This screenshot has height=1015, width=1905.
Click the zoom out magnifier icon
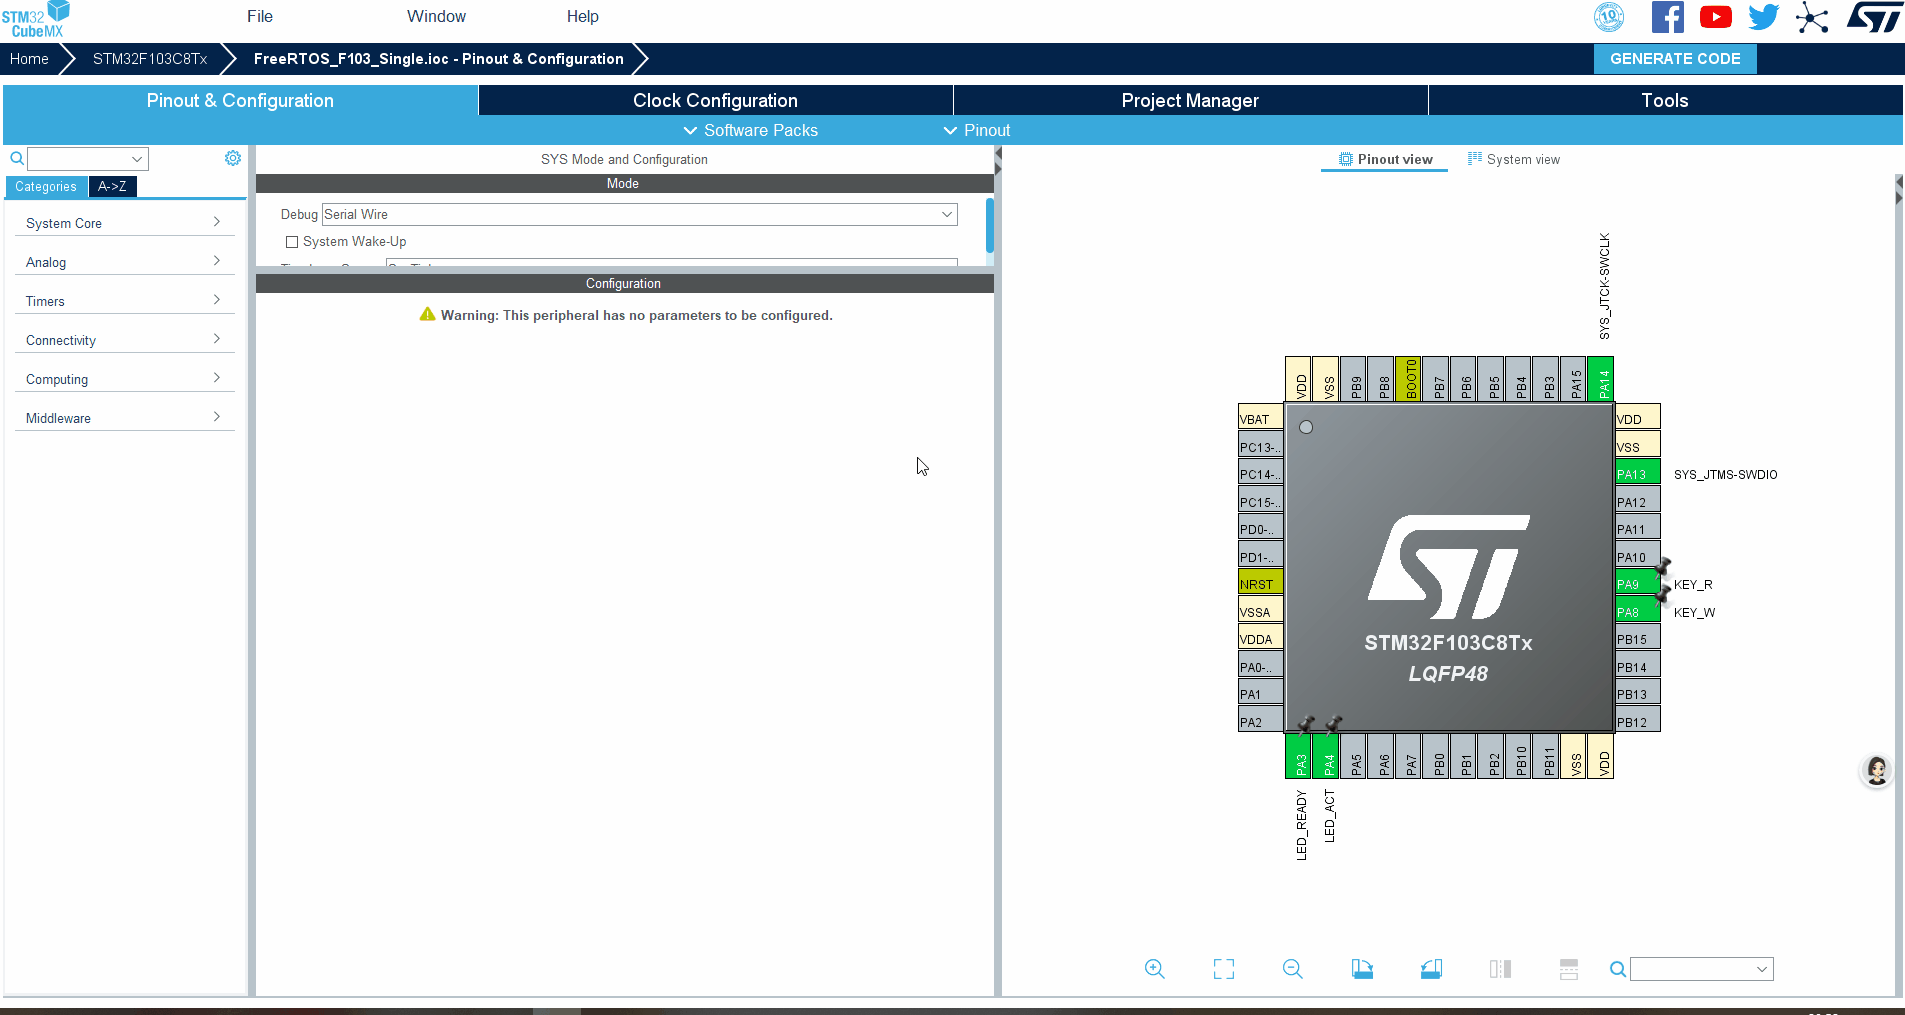(x=1292, y=969)
